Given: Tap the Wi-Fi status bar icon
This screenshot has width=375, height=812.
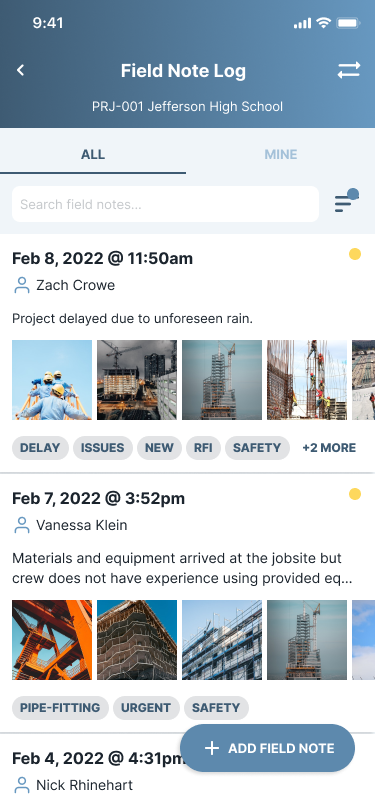Looking at the screenshot, I should [x=324, y=23].
